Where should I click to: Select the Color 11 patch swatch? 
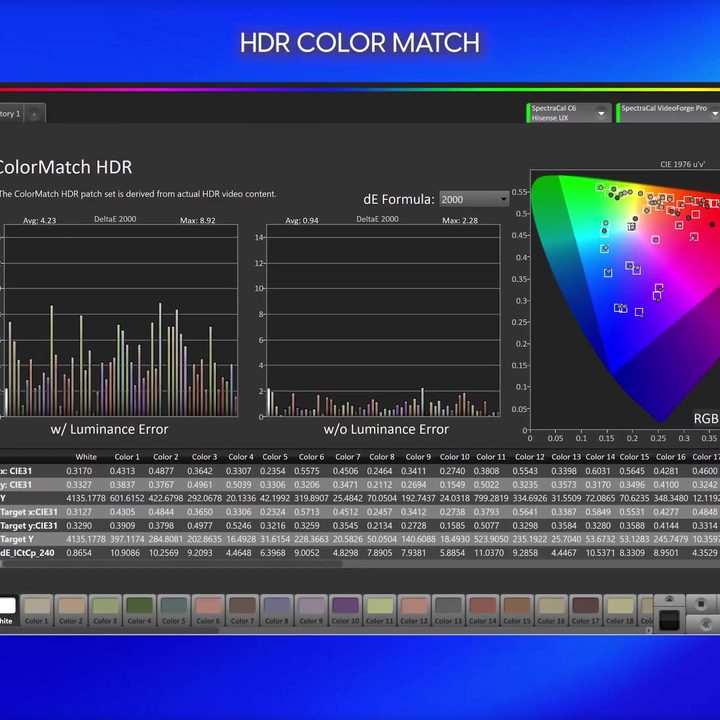pos(380,610)
